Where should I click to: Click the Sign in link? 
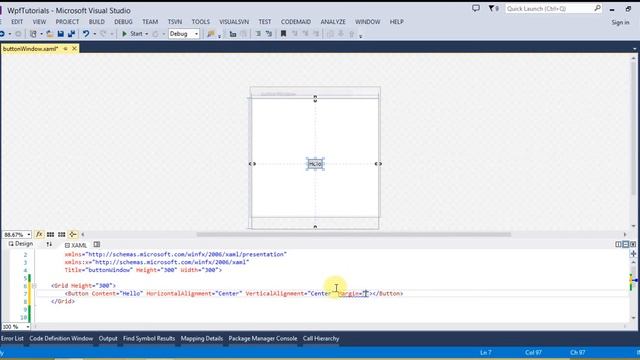coord(620,23)
